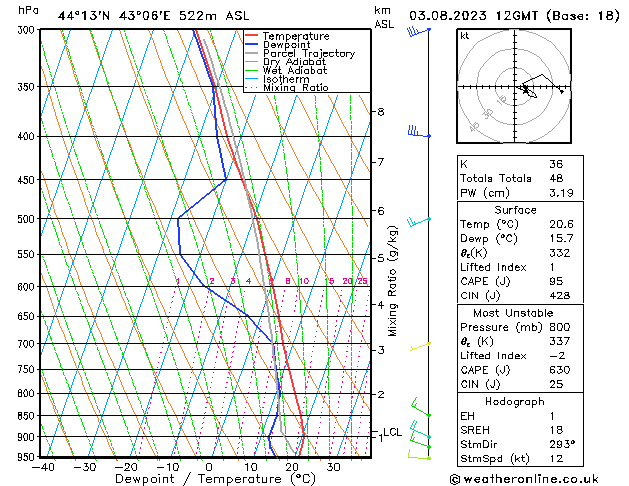Click the 30 temperature axis label

[333, 467]
